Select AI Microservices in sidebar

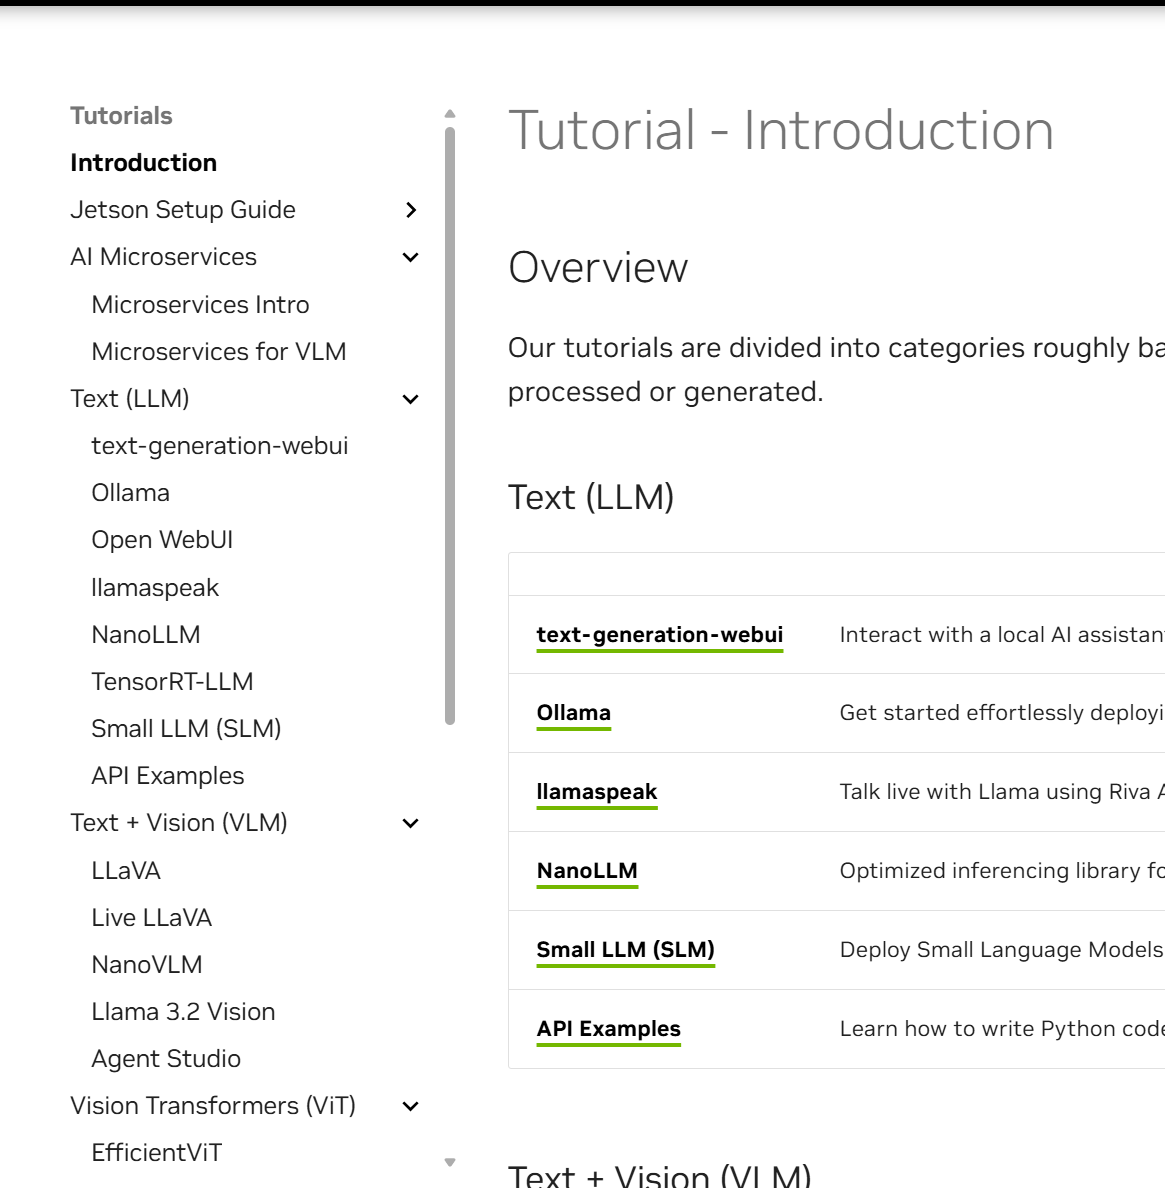(164, 257)
